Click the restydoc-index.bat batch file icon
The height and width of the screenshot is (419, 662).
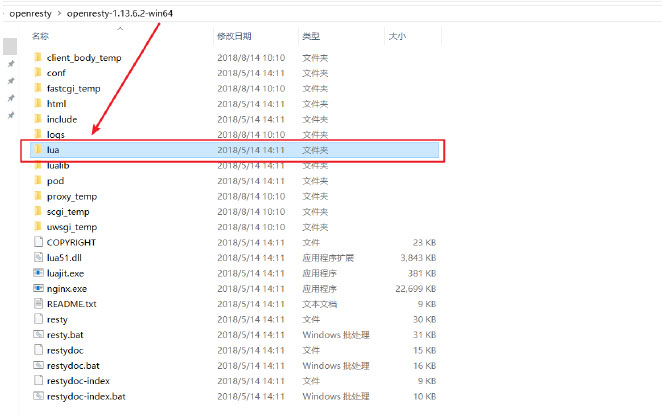point(38,396)
